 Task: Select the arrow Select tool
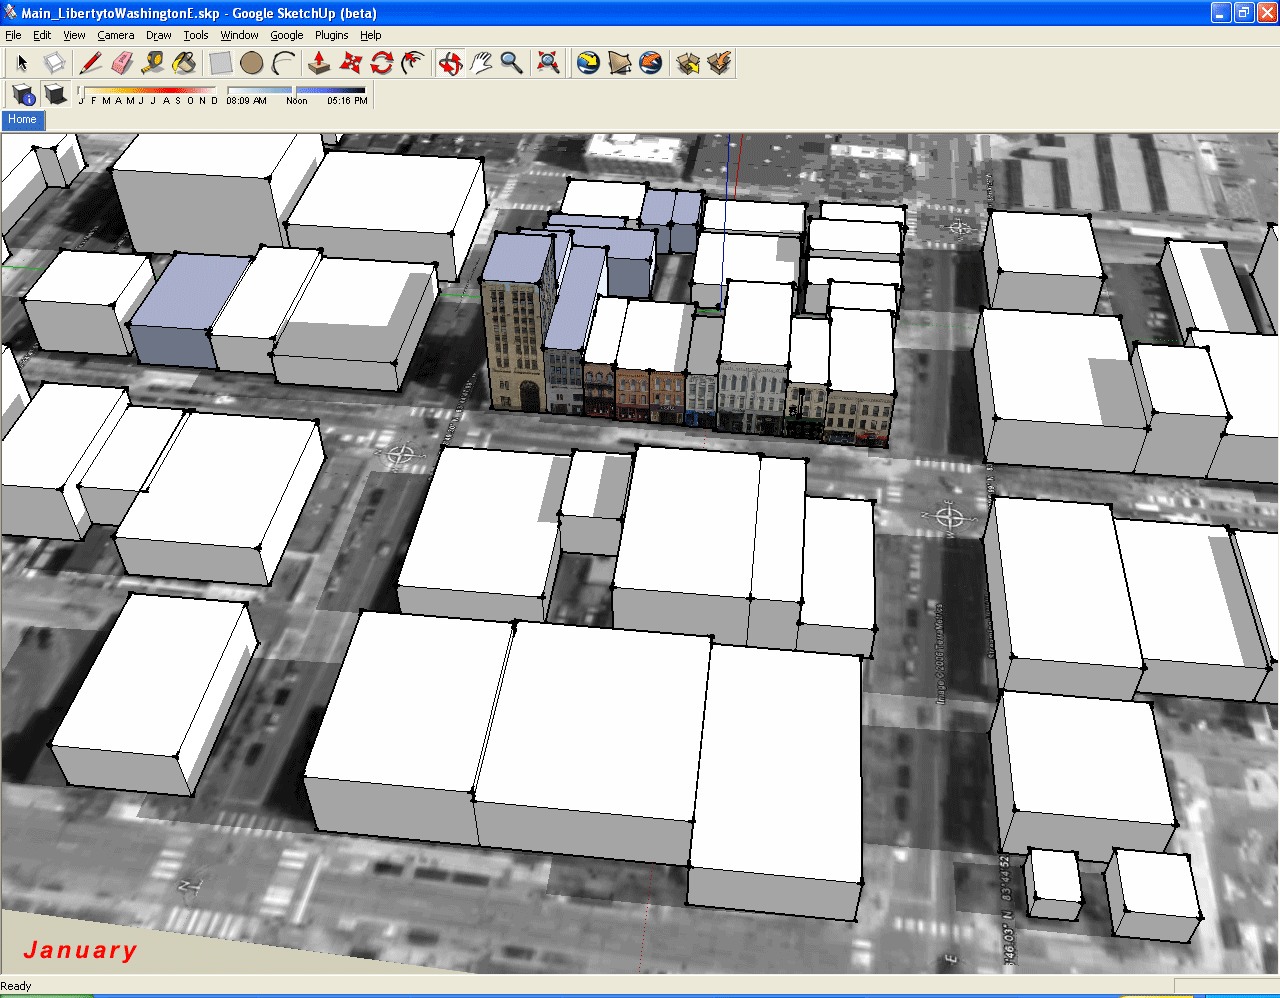click(22, 63)
